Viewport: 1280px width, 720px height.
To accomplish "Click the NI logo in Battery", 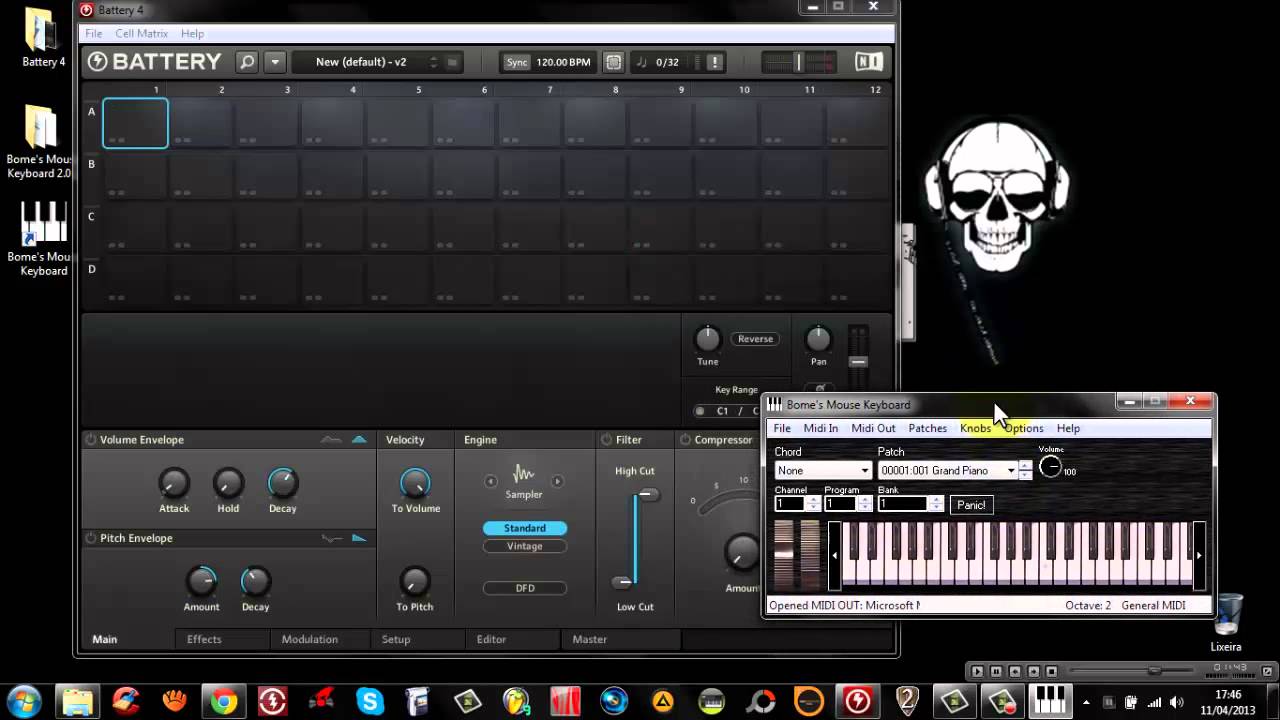I will pyautogui.click(x=869, y=62).
